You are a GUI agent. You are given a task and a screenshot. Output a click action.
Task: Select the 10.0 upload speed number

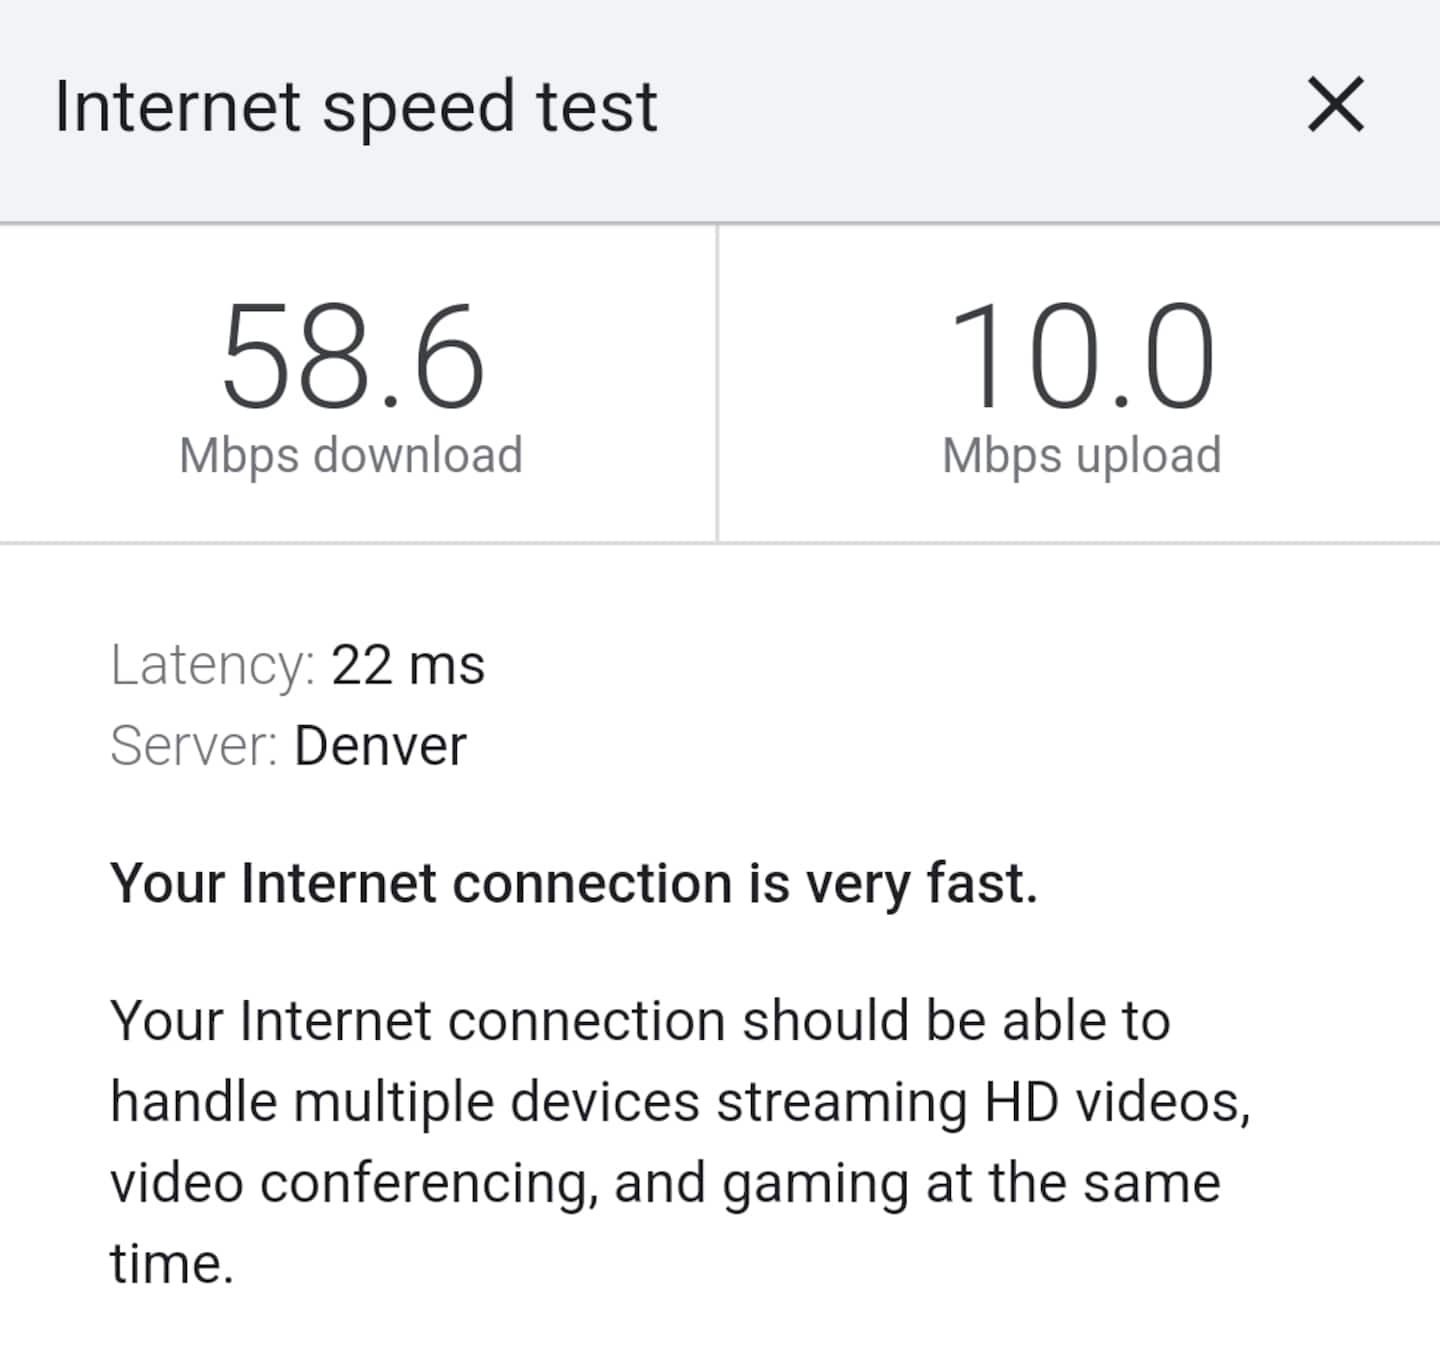pos(1081,358)
